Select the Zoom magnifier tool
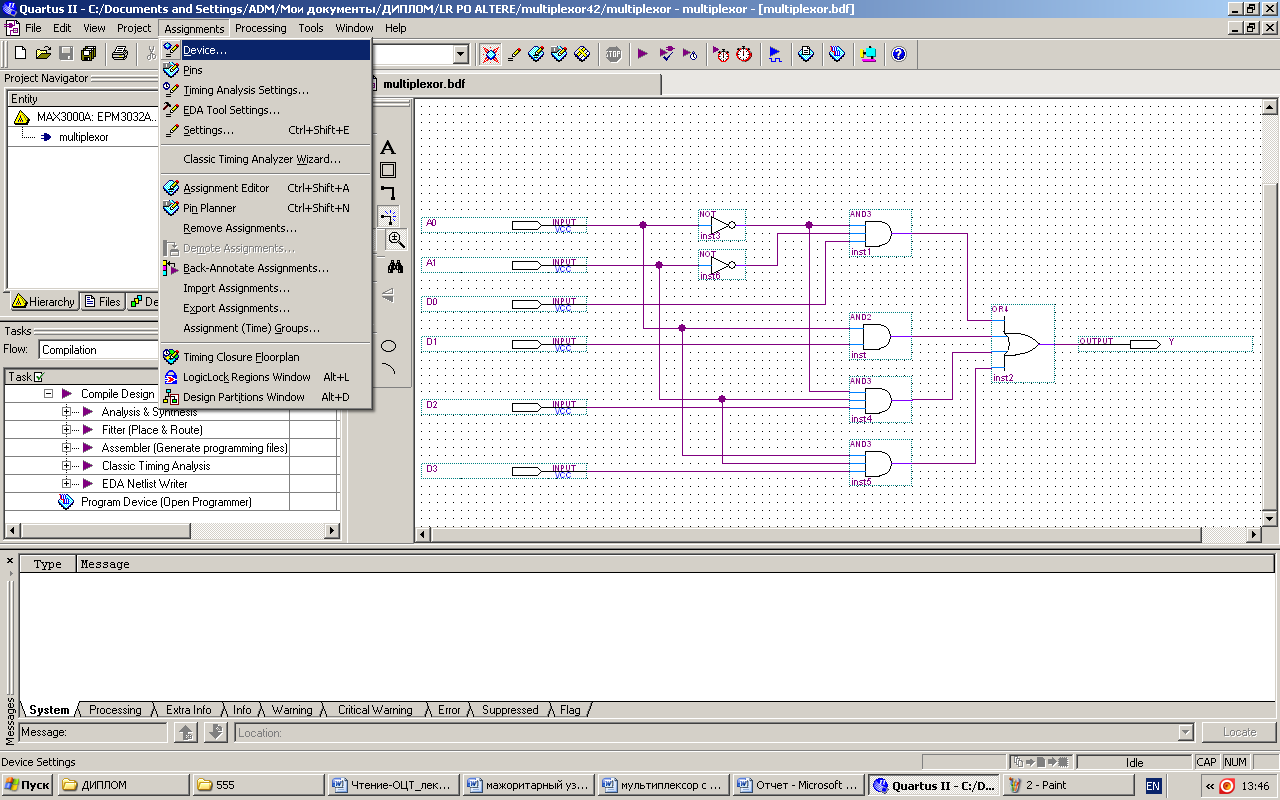 (396, 240)
